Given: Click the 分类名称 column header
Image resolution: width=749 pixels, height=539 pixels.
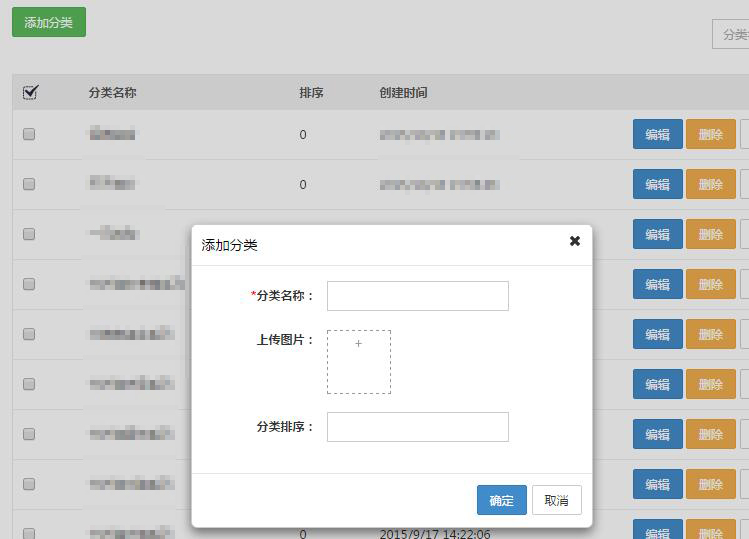Looking at the screenshot, I should coord(112,93).
